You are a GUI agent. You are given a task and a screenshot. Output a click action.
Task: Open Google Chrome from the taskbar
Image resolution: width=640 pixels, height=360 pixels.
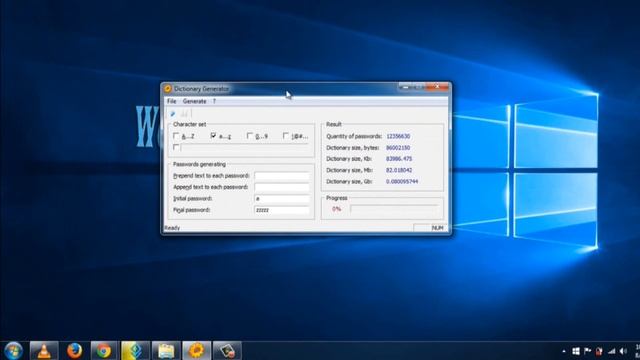(x=104, y=351)
